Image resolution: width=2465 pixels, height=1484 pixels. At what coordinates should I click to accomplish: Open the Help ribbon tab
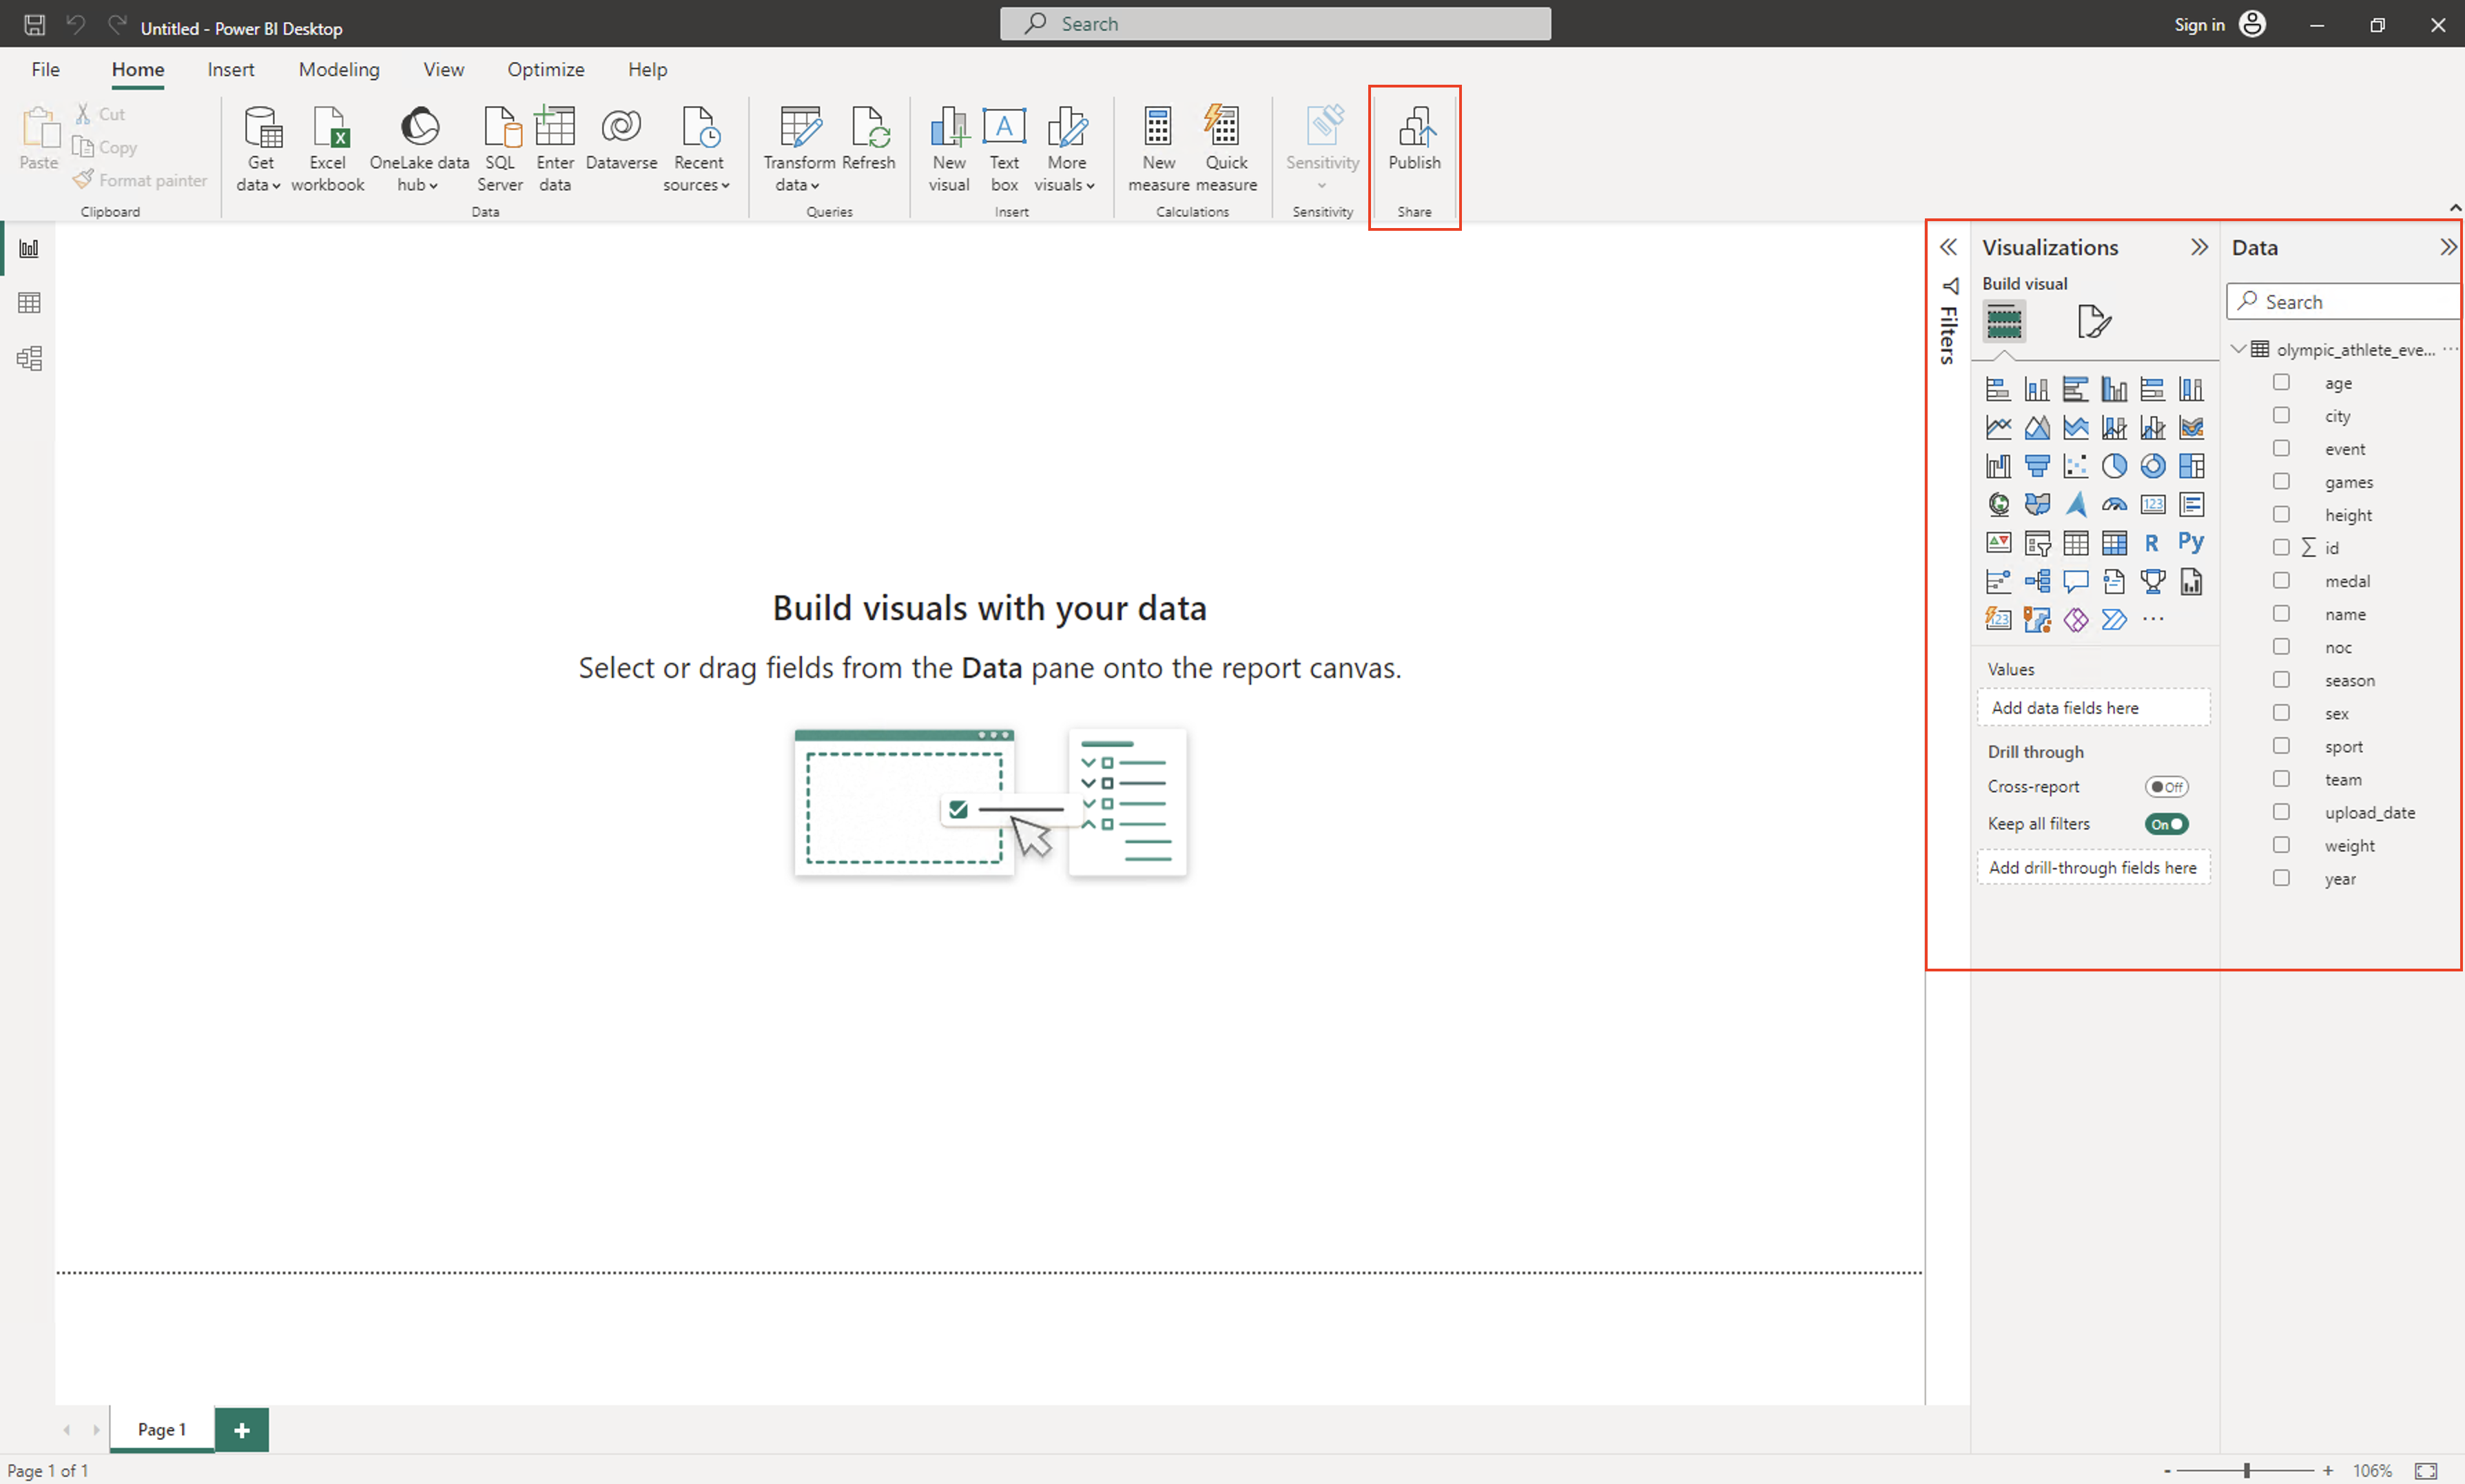pyautogui.click(x=647, y=69)
